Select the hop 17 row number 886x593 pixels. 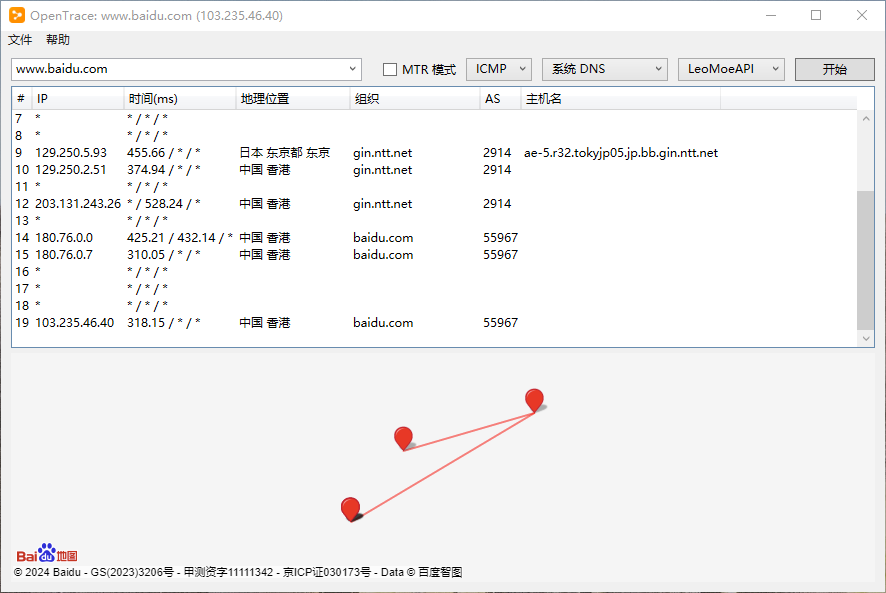[x=21, y=288]
